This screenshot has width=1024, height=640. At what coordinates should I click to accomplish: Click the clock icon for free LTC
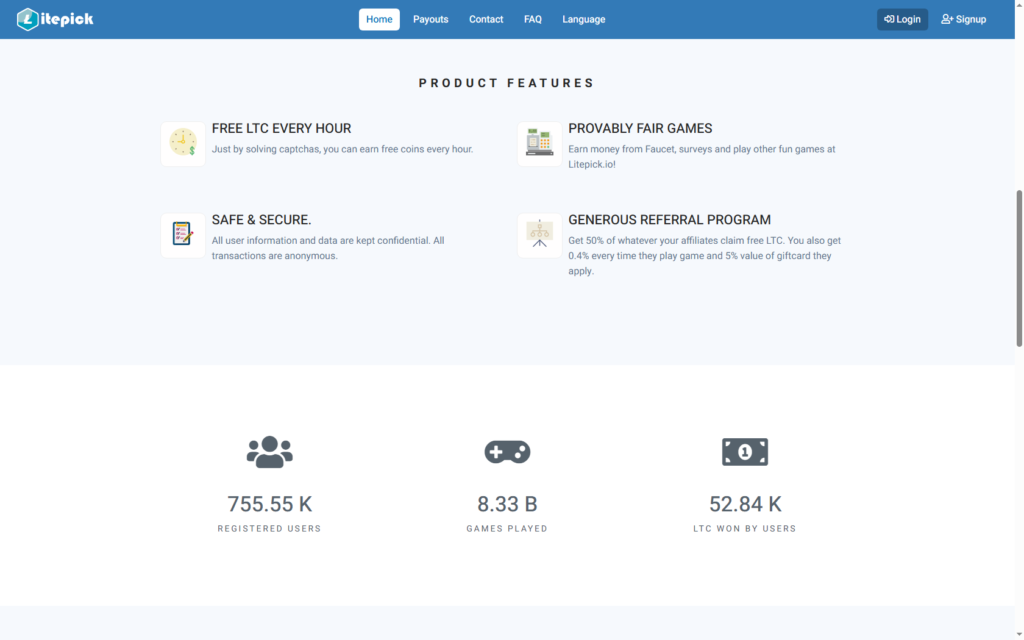[183, 143]
